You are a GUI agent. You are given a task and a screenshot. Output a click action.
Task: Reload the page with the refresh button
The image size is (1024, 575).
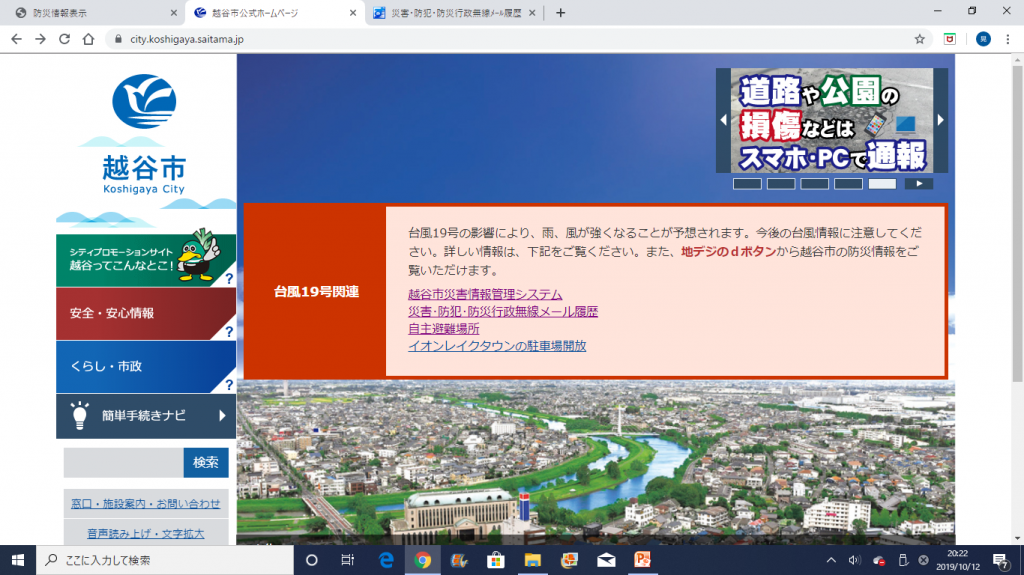[x=65, y=39]
